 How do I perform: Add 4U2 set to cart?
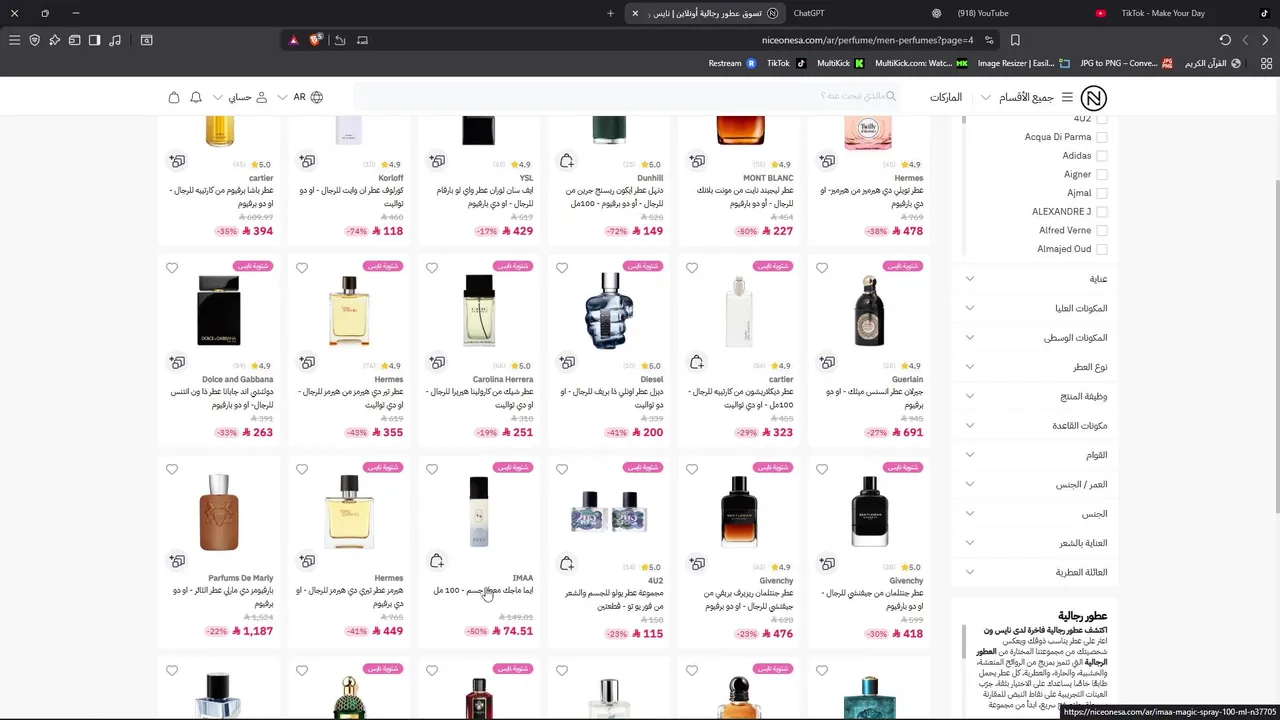[x=567, y=564]
